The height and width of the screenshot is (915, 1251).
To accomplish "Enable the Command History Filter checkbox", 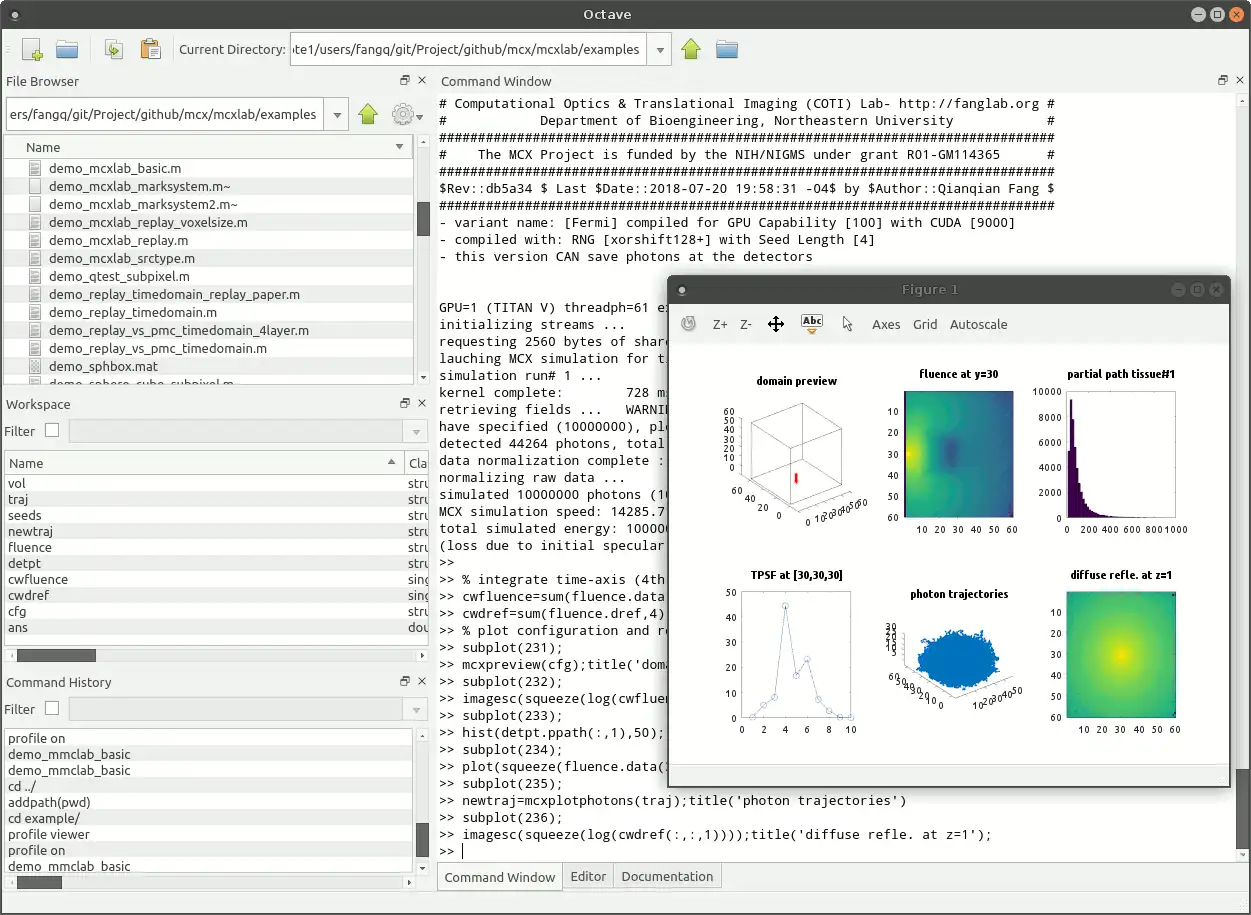I will (52, 709).
